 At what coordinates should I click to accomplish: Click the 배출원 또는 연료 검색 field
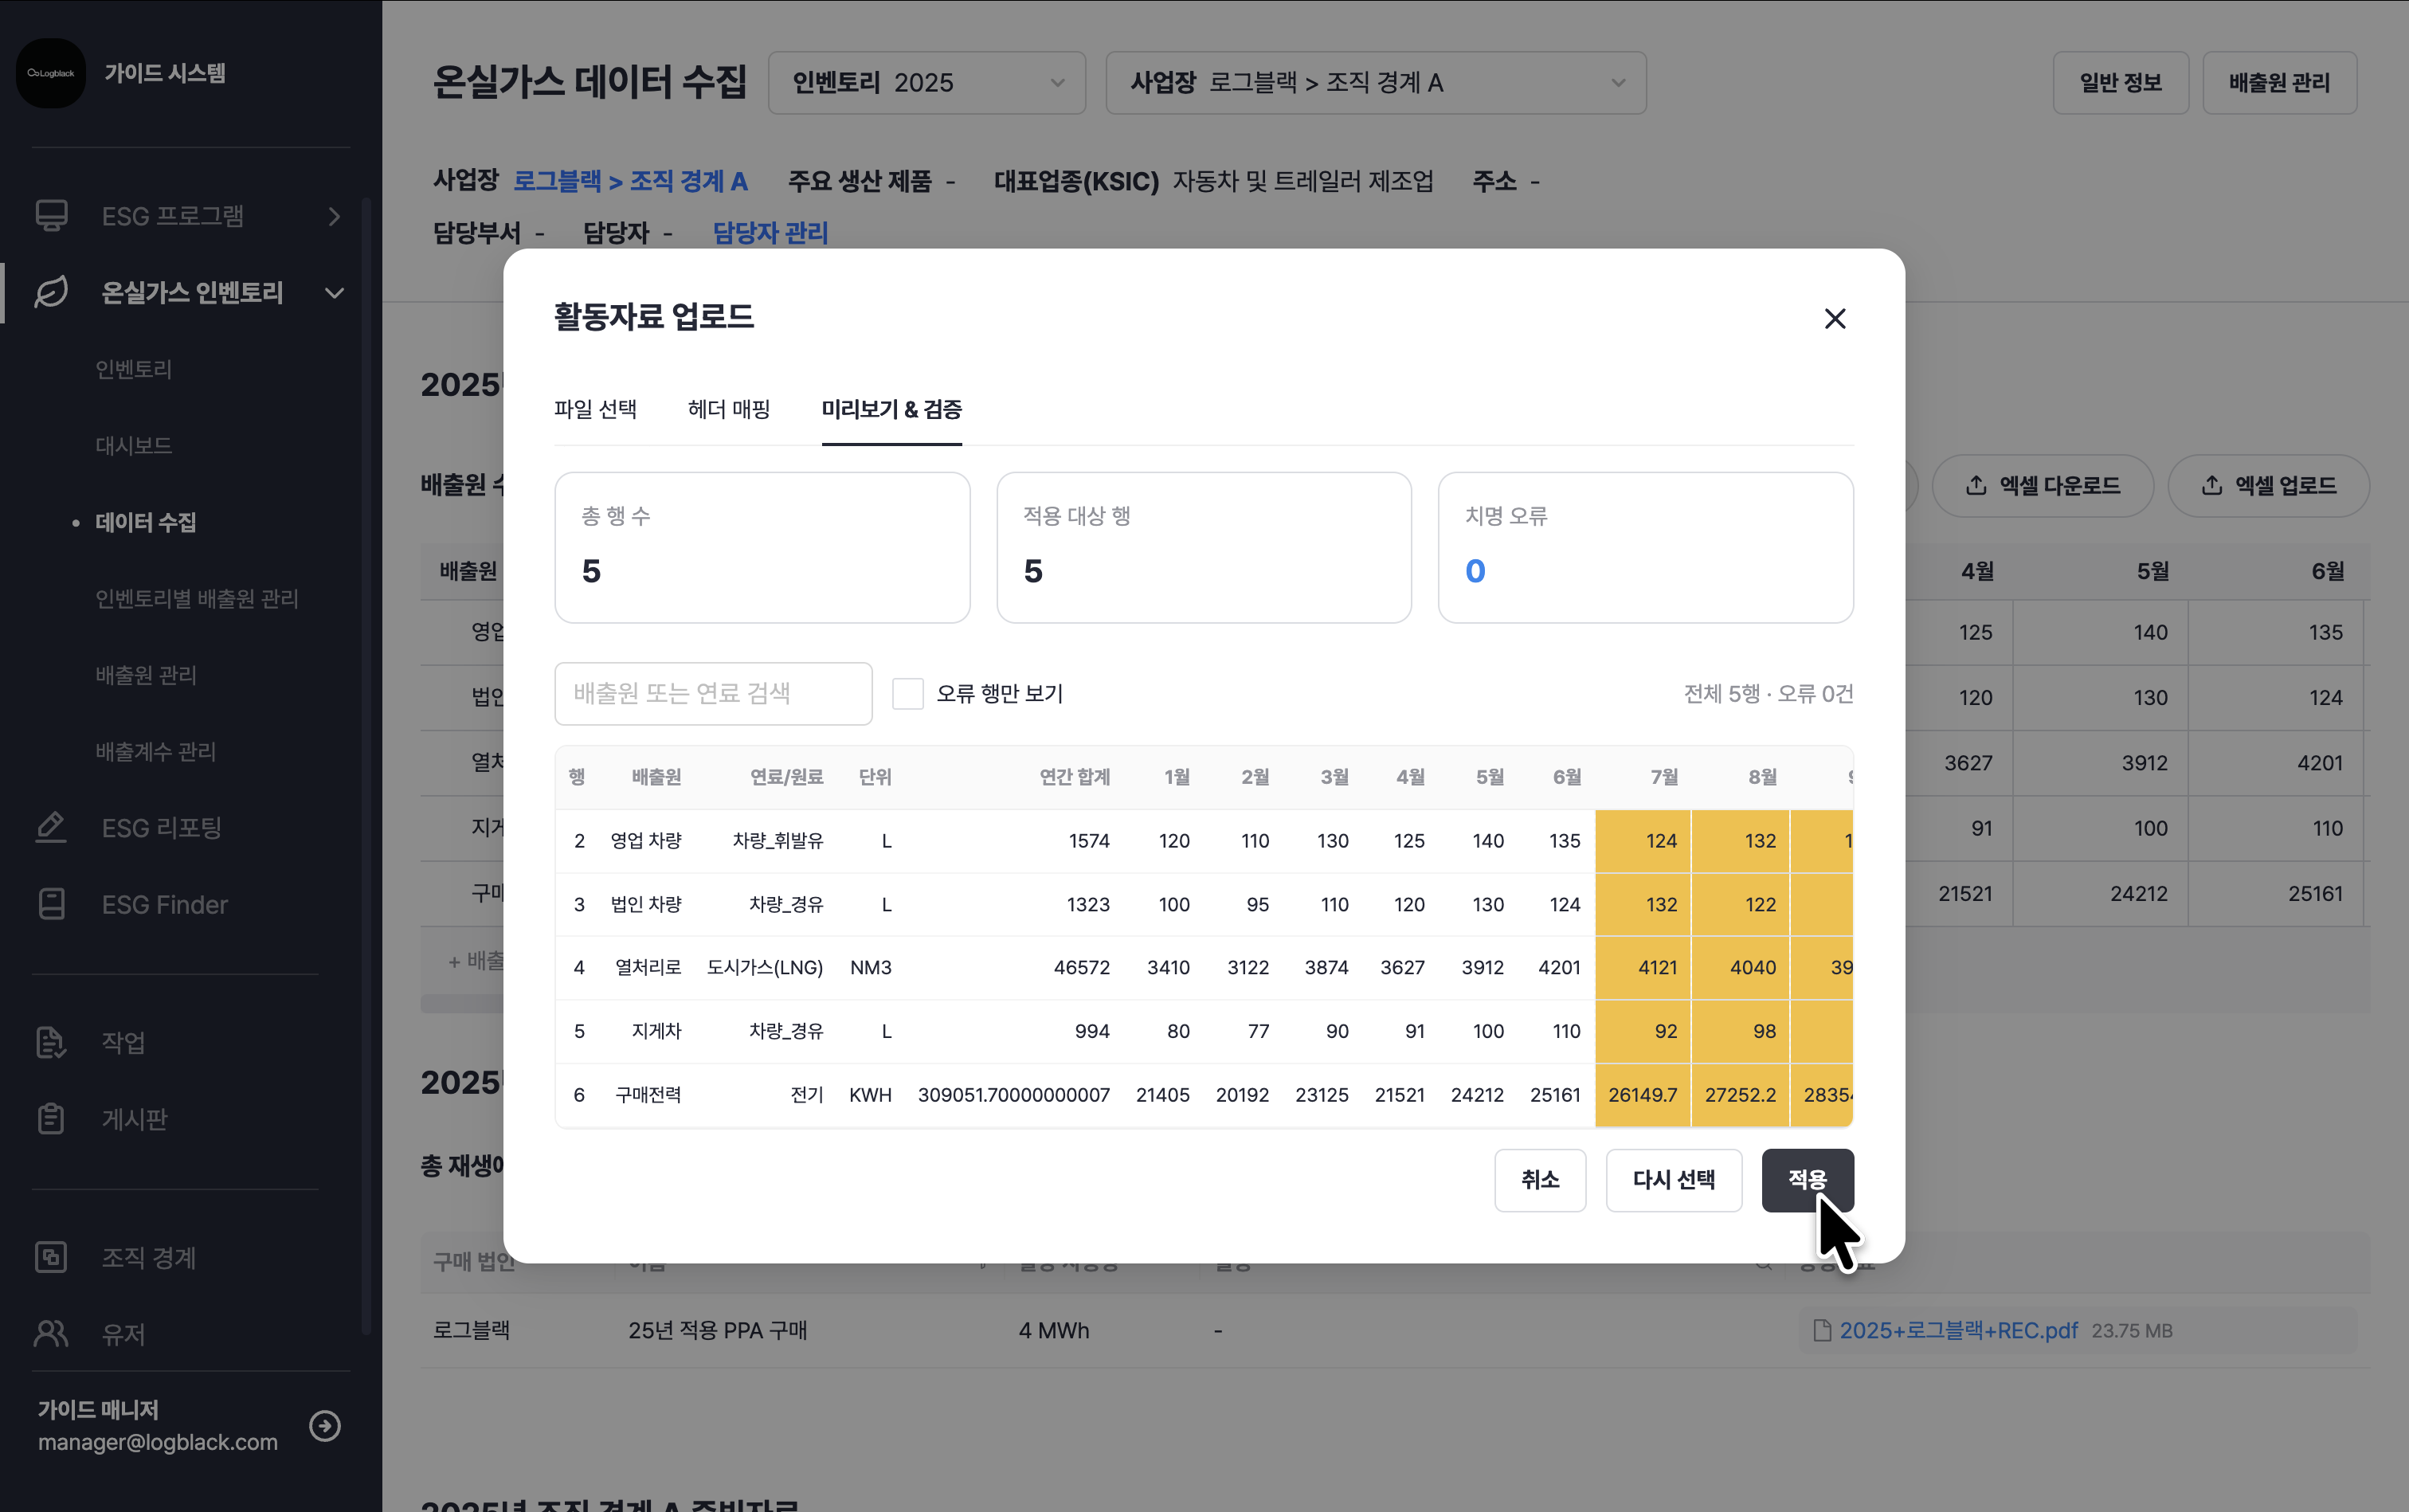(713, 693)
